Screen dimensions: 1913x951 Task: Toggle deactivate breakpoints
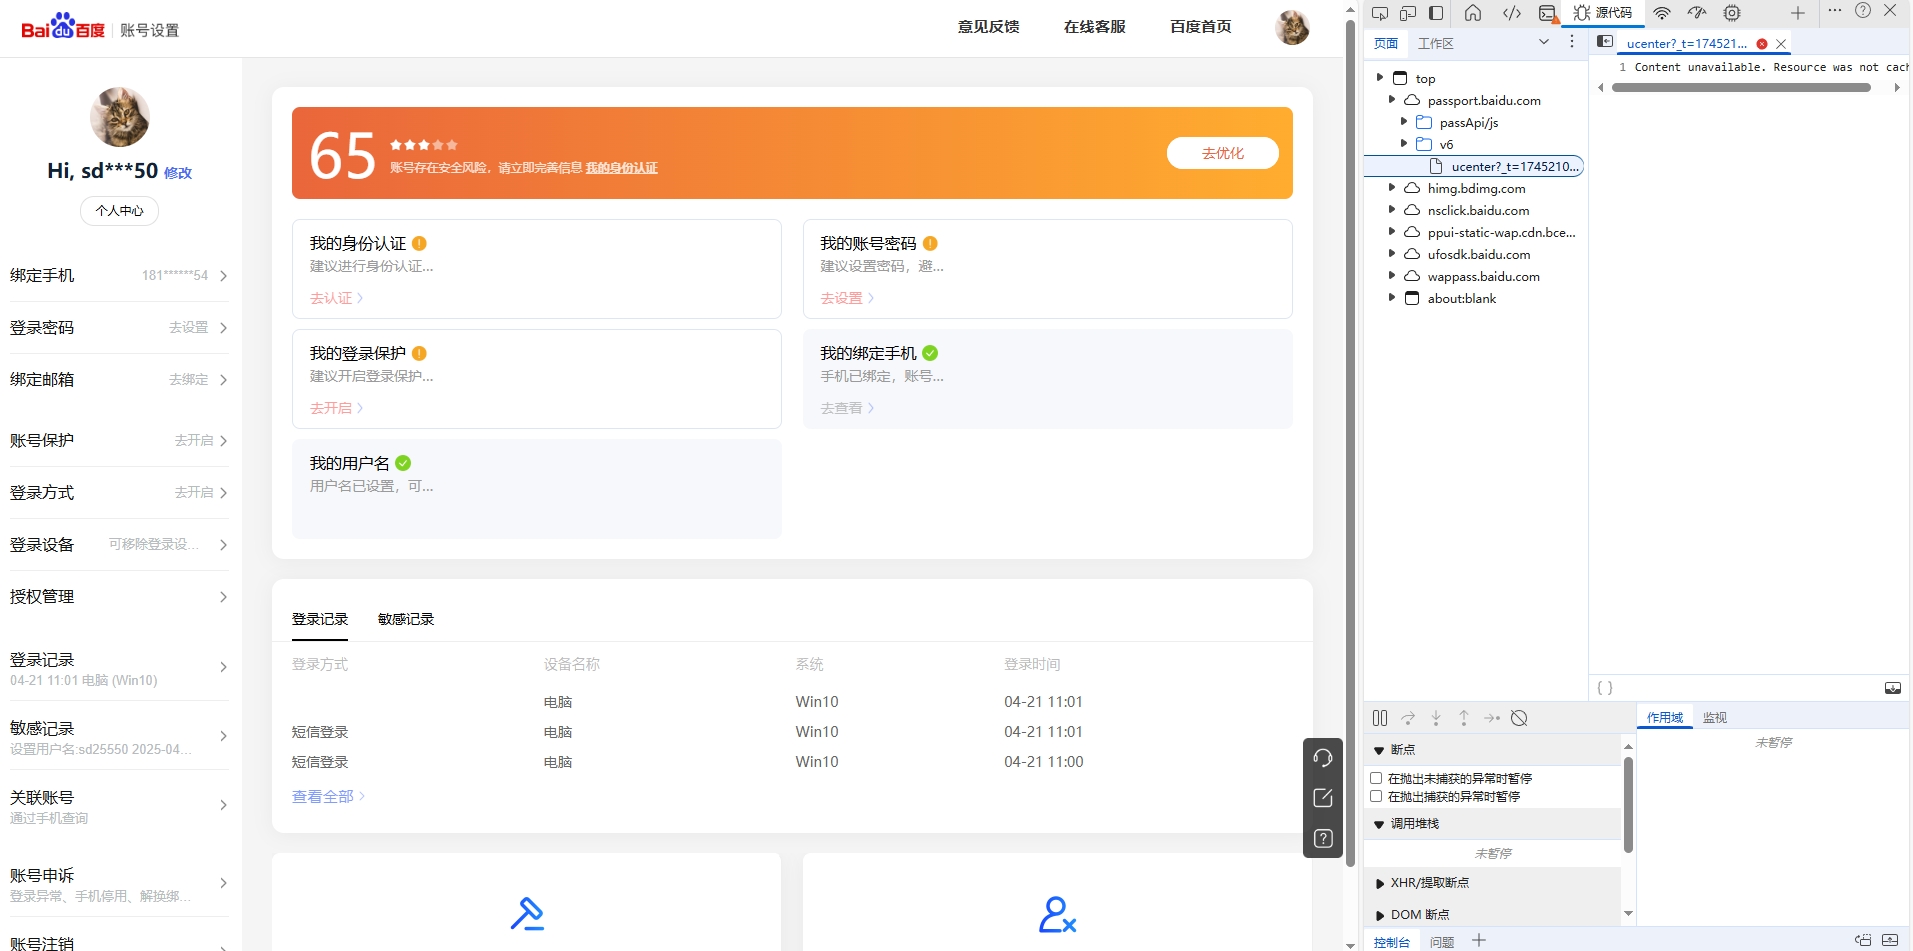tap(1520, 718)
